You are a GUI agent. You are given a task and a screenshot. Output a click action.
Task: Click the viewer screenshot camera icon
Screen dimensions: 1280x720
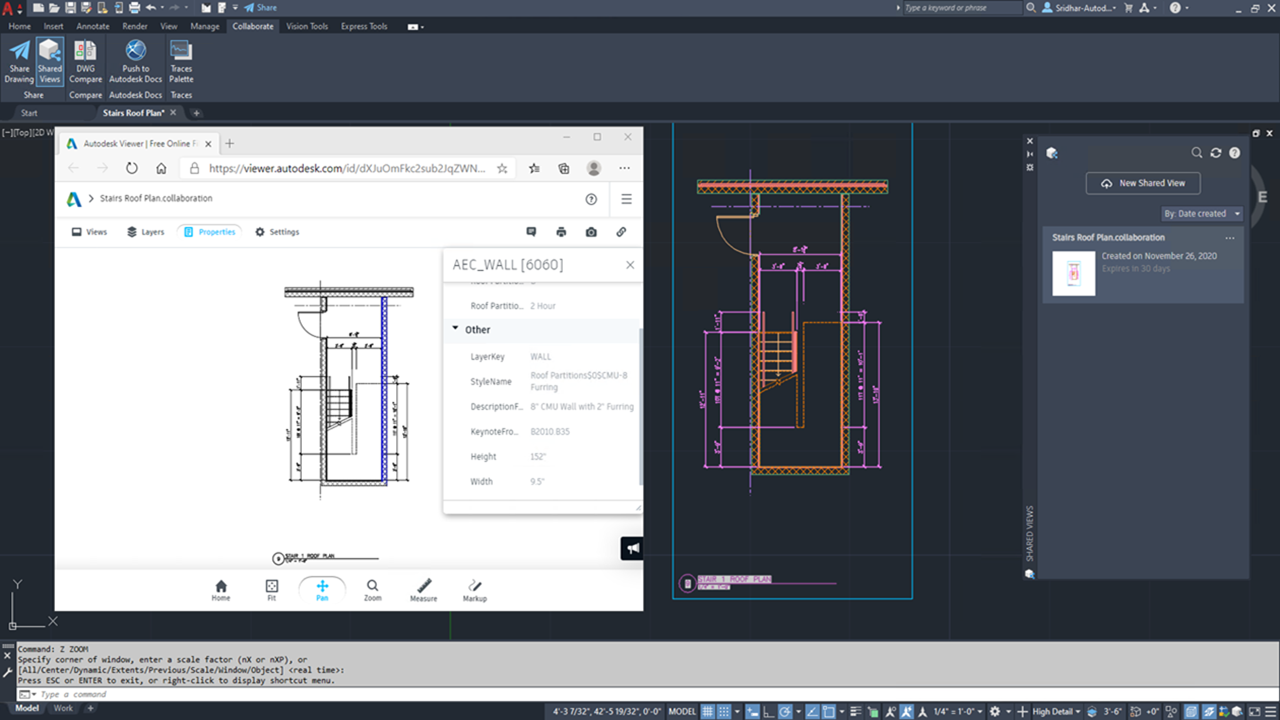(x=591, y=232)
